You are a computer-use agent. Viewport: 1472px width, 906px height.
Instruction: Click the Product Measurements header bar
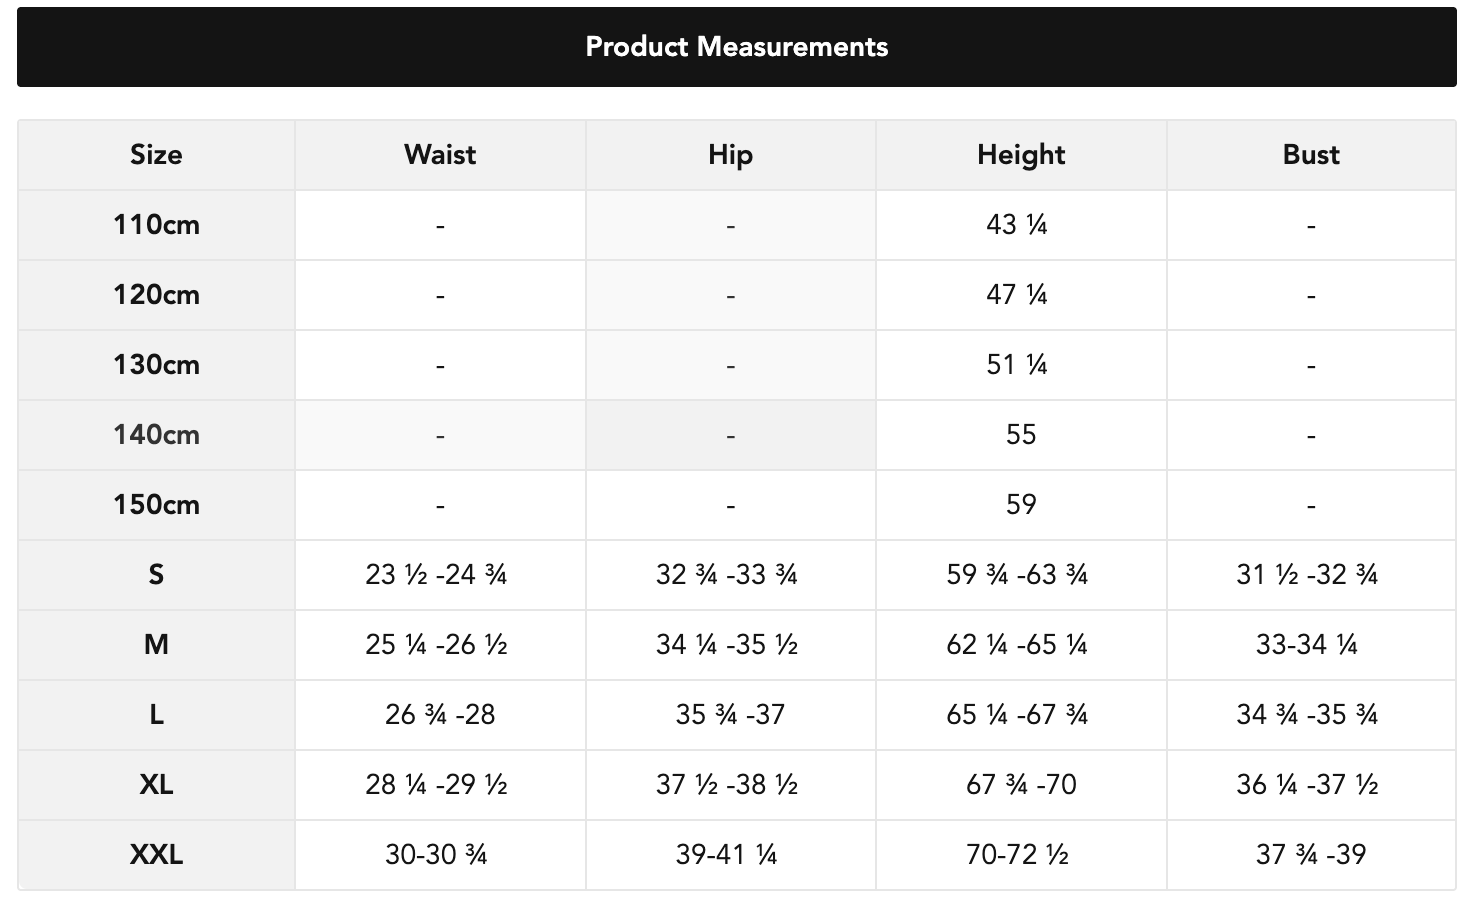point(736,47)
